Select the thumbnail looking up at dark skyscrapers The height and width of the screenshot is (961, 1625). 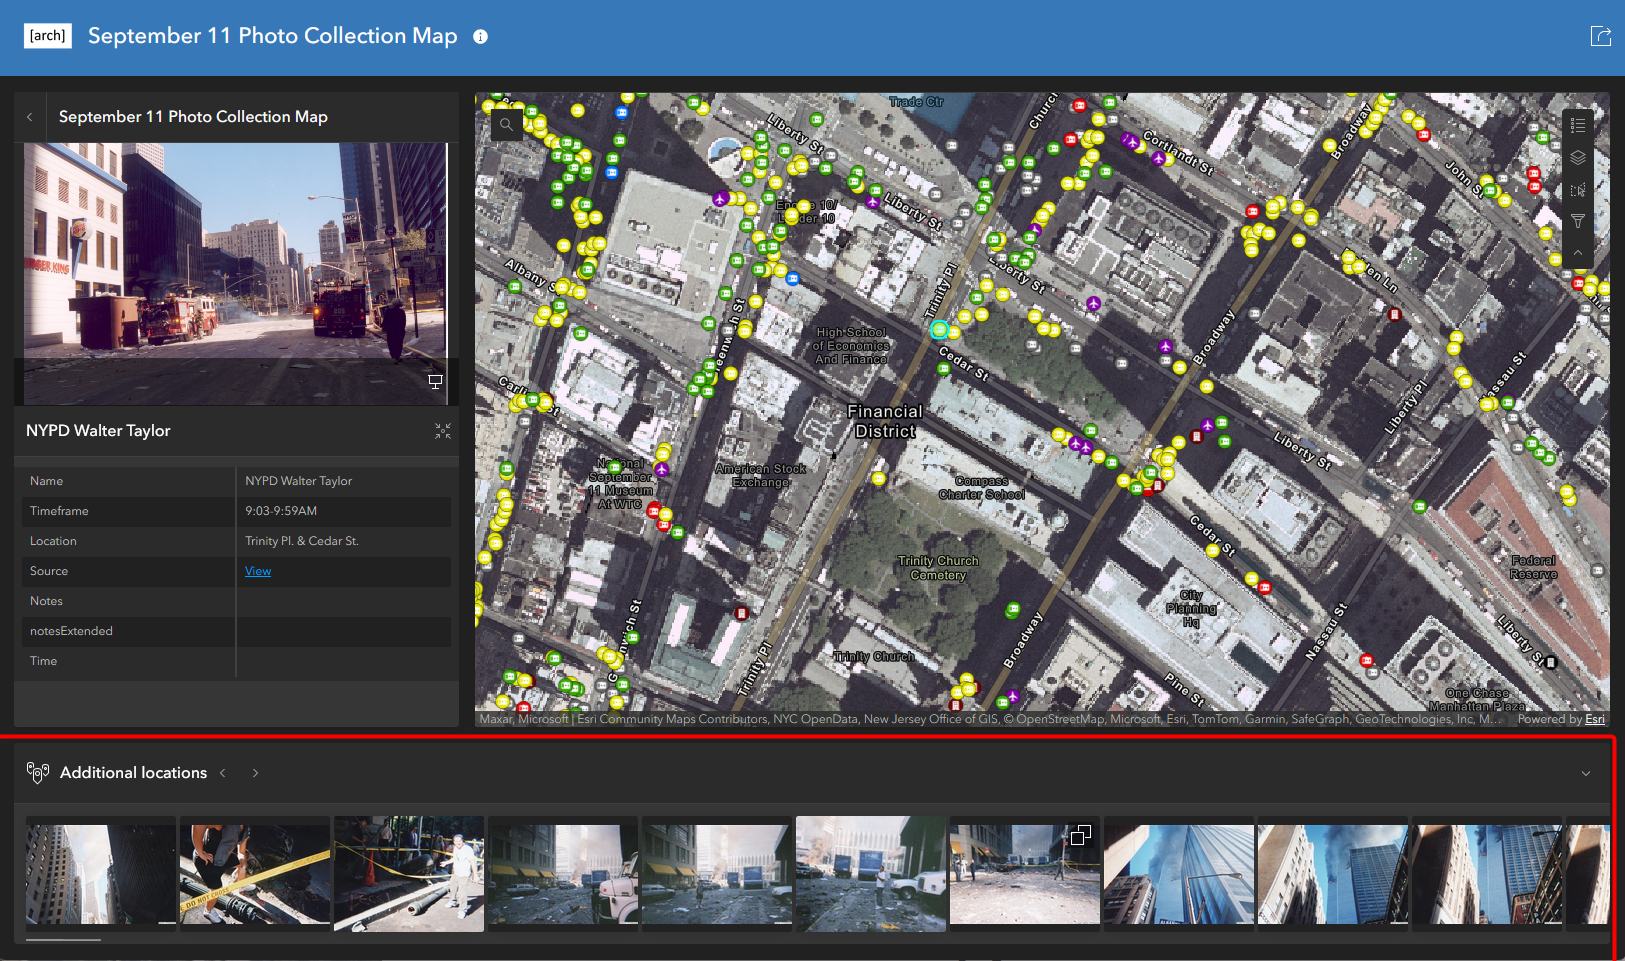[101, 874]
